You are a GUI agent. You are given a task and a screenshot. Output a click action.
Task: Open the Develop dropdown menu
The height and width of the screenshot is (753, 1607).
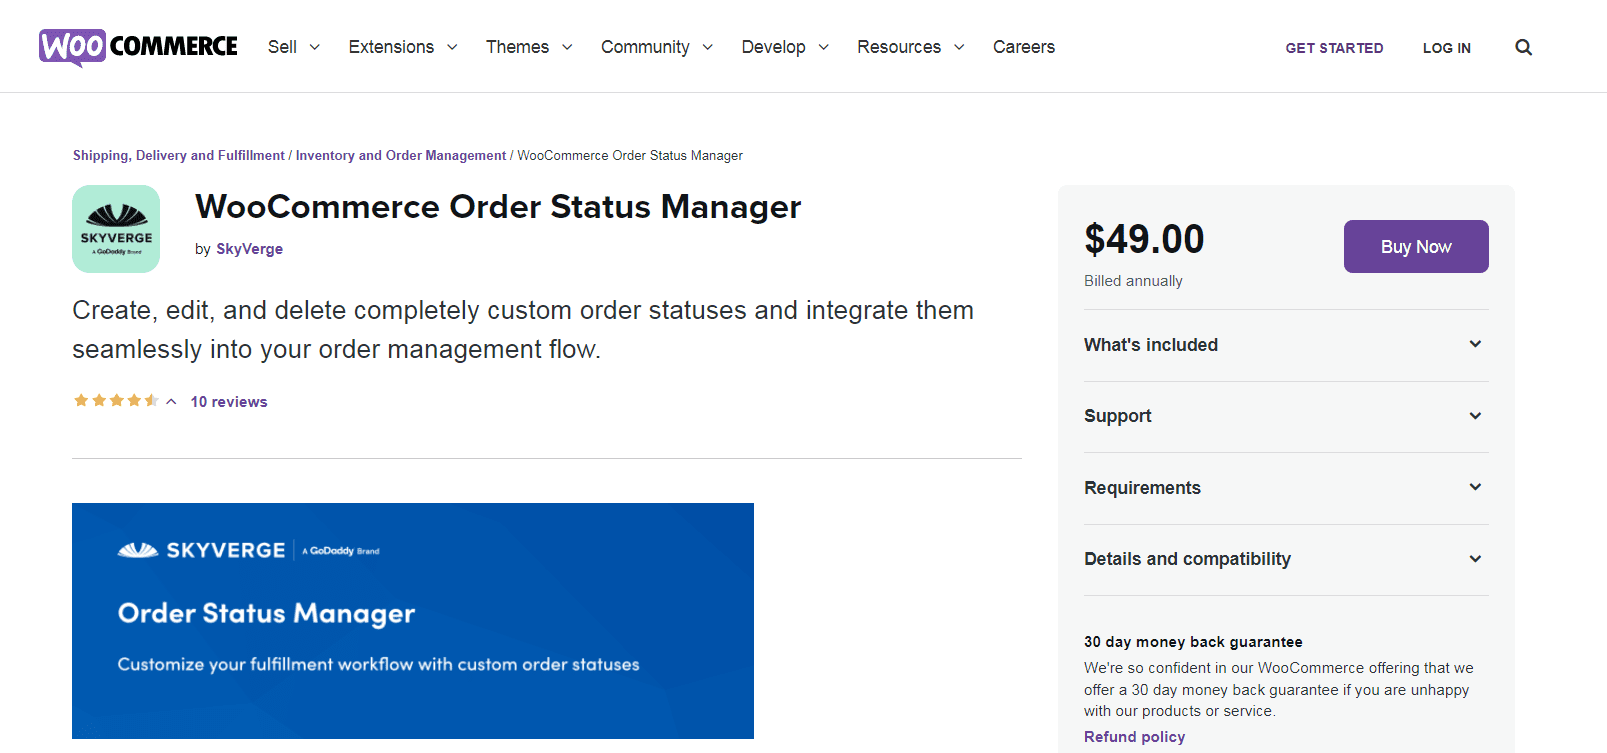[x=785, y=47]
